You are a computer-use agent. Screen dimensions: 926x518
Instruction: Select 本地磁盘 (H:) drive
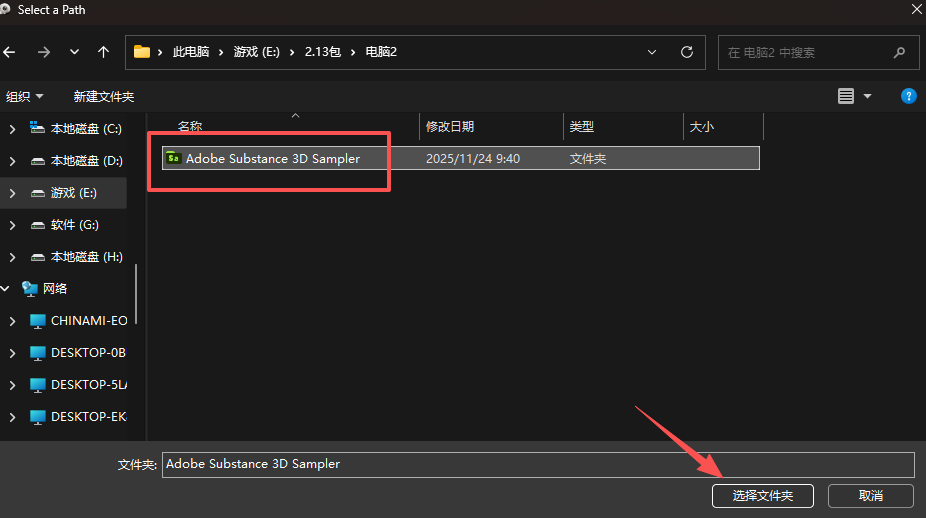point(76,256)
